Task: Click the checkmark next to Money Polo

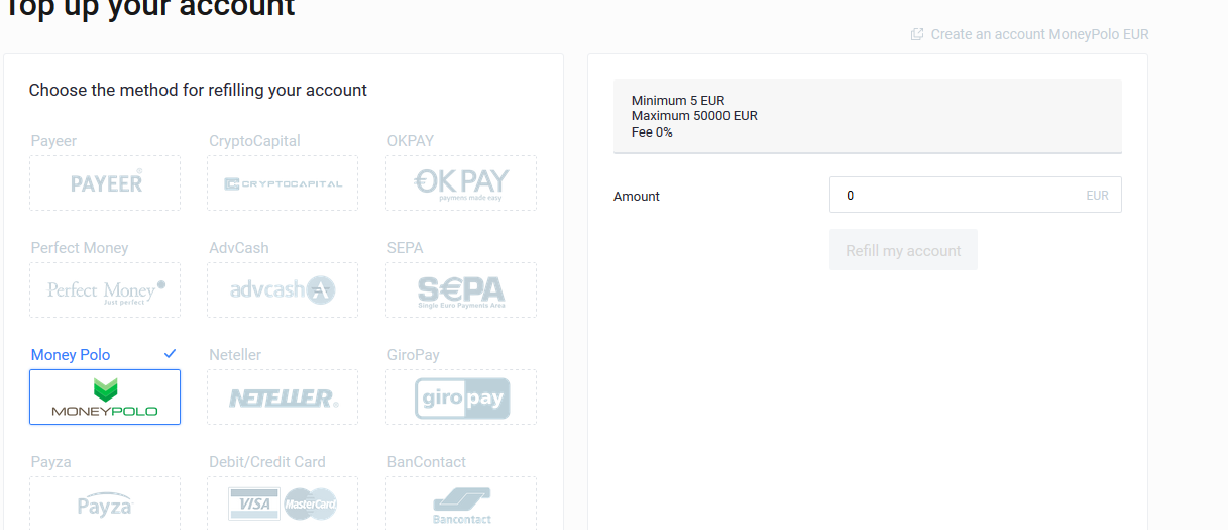Action: tap(170, 354)
